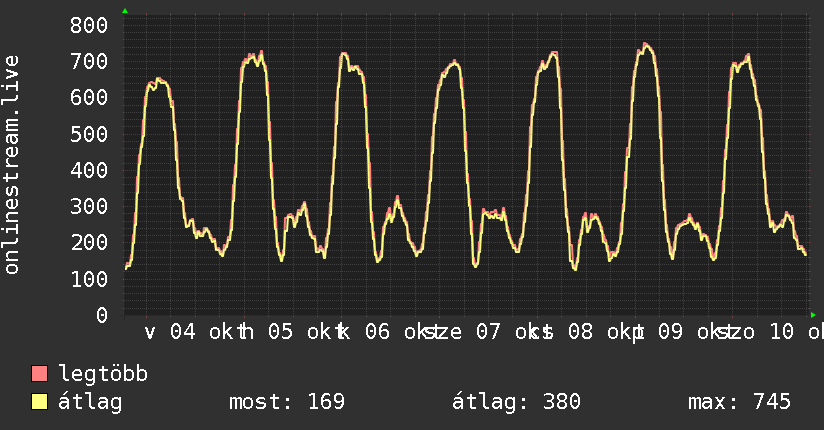
Task: Click the 700 y-axis label
Action: click(89, 62)
